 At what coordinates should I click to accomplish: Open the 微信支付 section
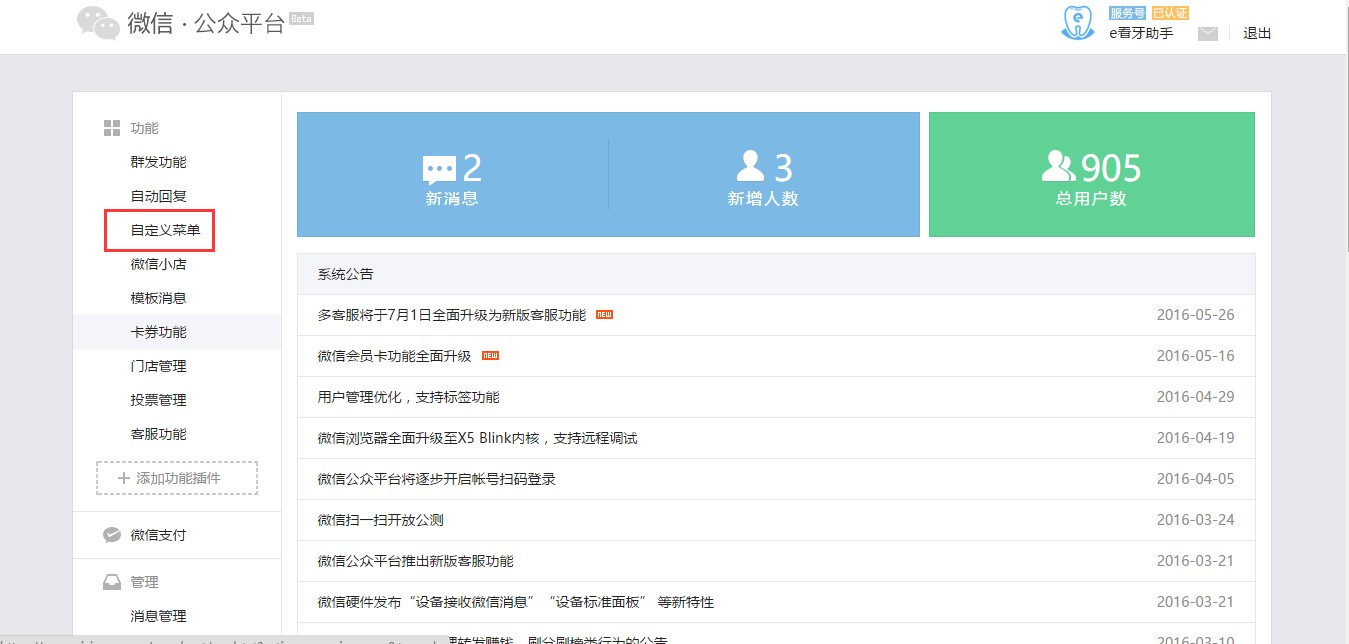pos(158,535)
